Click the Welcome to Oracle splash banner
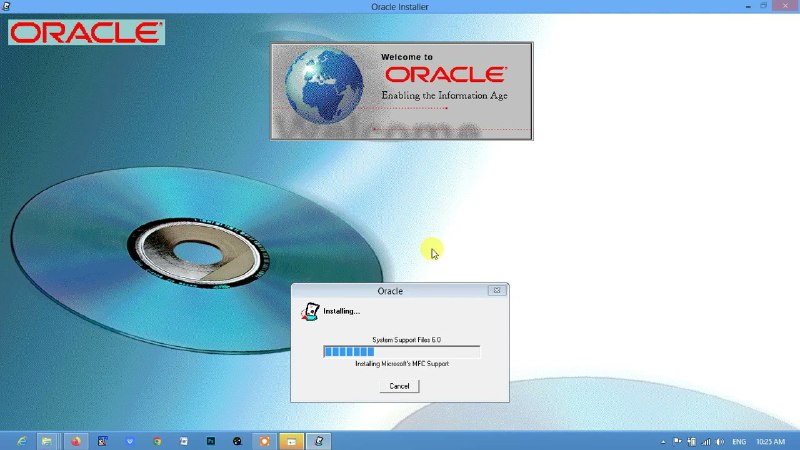 coord(402,91)
